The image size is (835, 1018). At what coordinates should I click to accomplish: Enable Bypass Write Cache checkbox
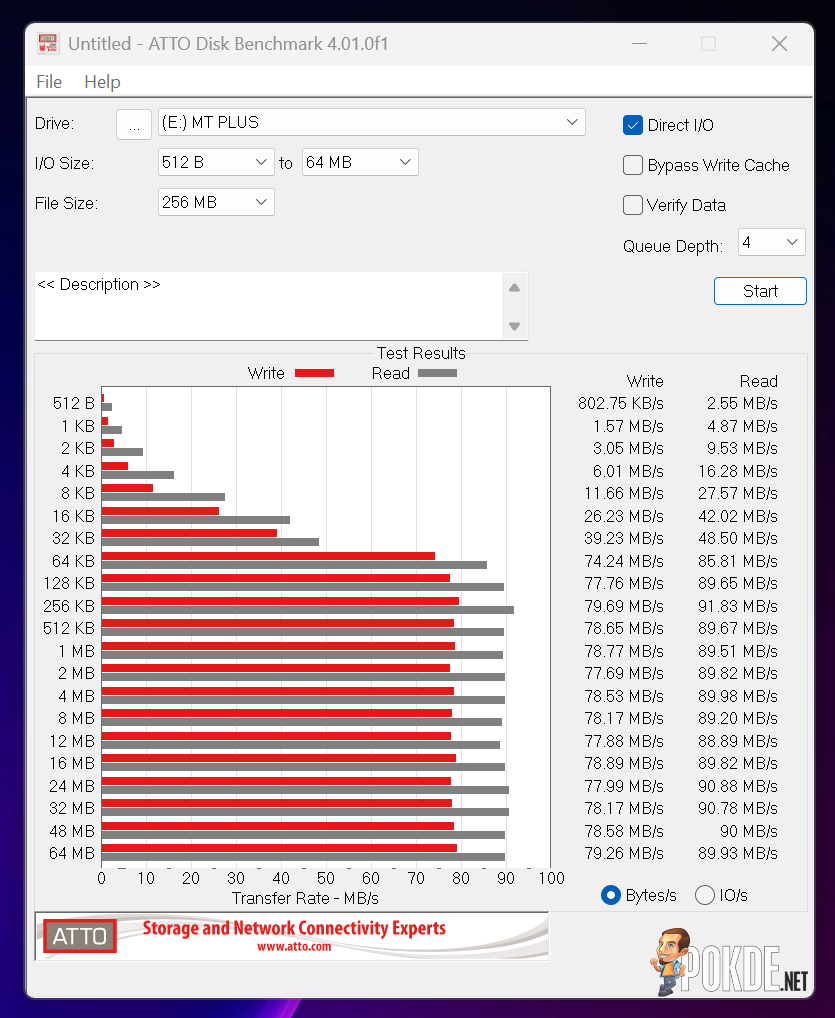(632, 166)
